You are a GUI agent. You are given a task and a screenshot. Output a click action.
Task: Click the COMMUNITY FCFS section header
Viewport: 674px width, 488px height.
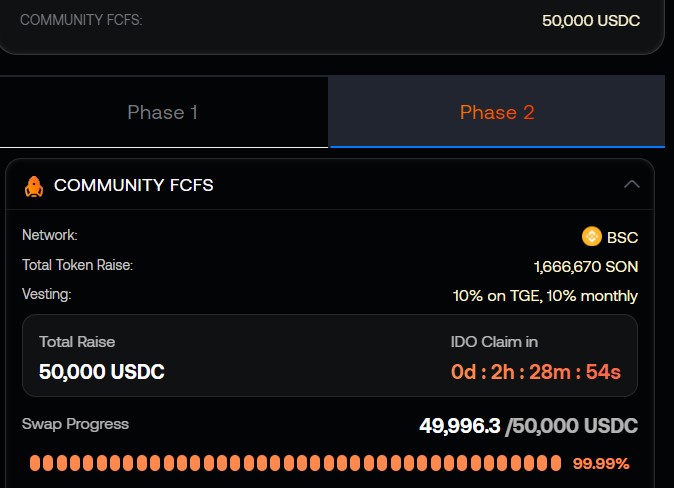tap(133, 185)
